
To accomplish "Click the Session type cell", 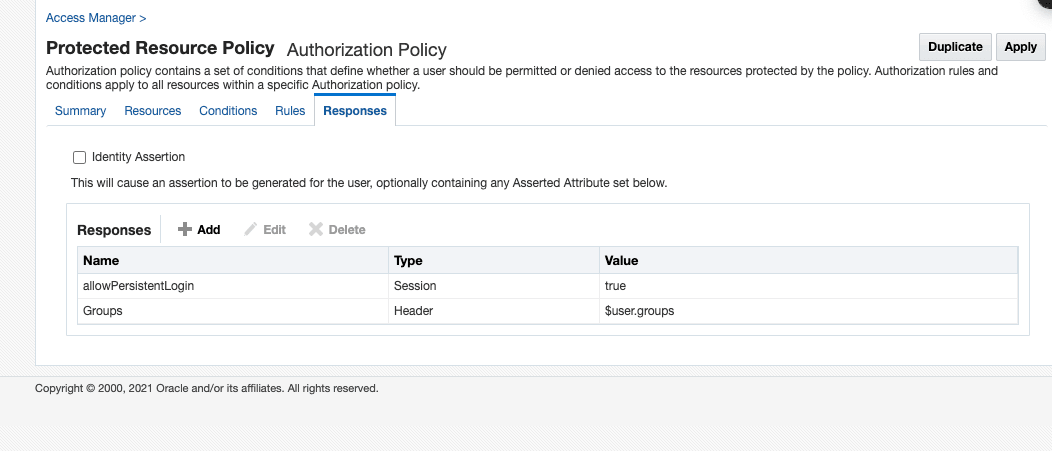I will 415,286.
